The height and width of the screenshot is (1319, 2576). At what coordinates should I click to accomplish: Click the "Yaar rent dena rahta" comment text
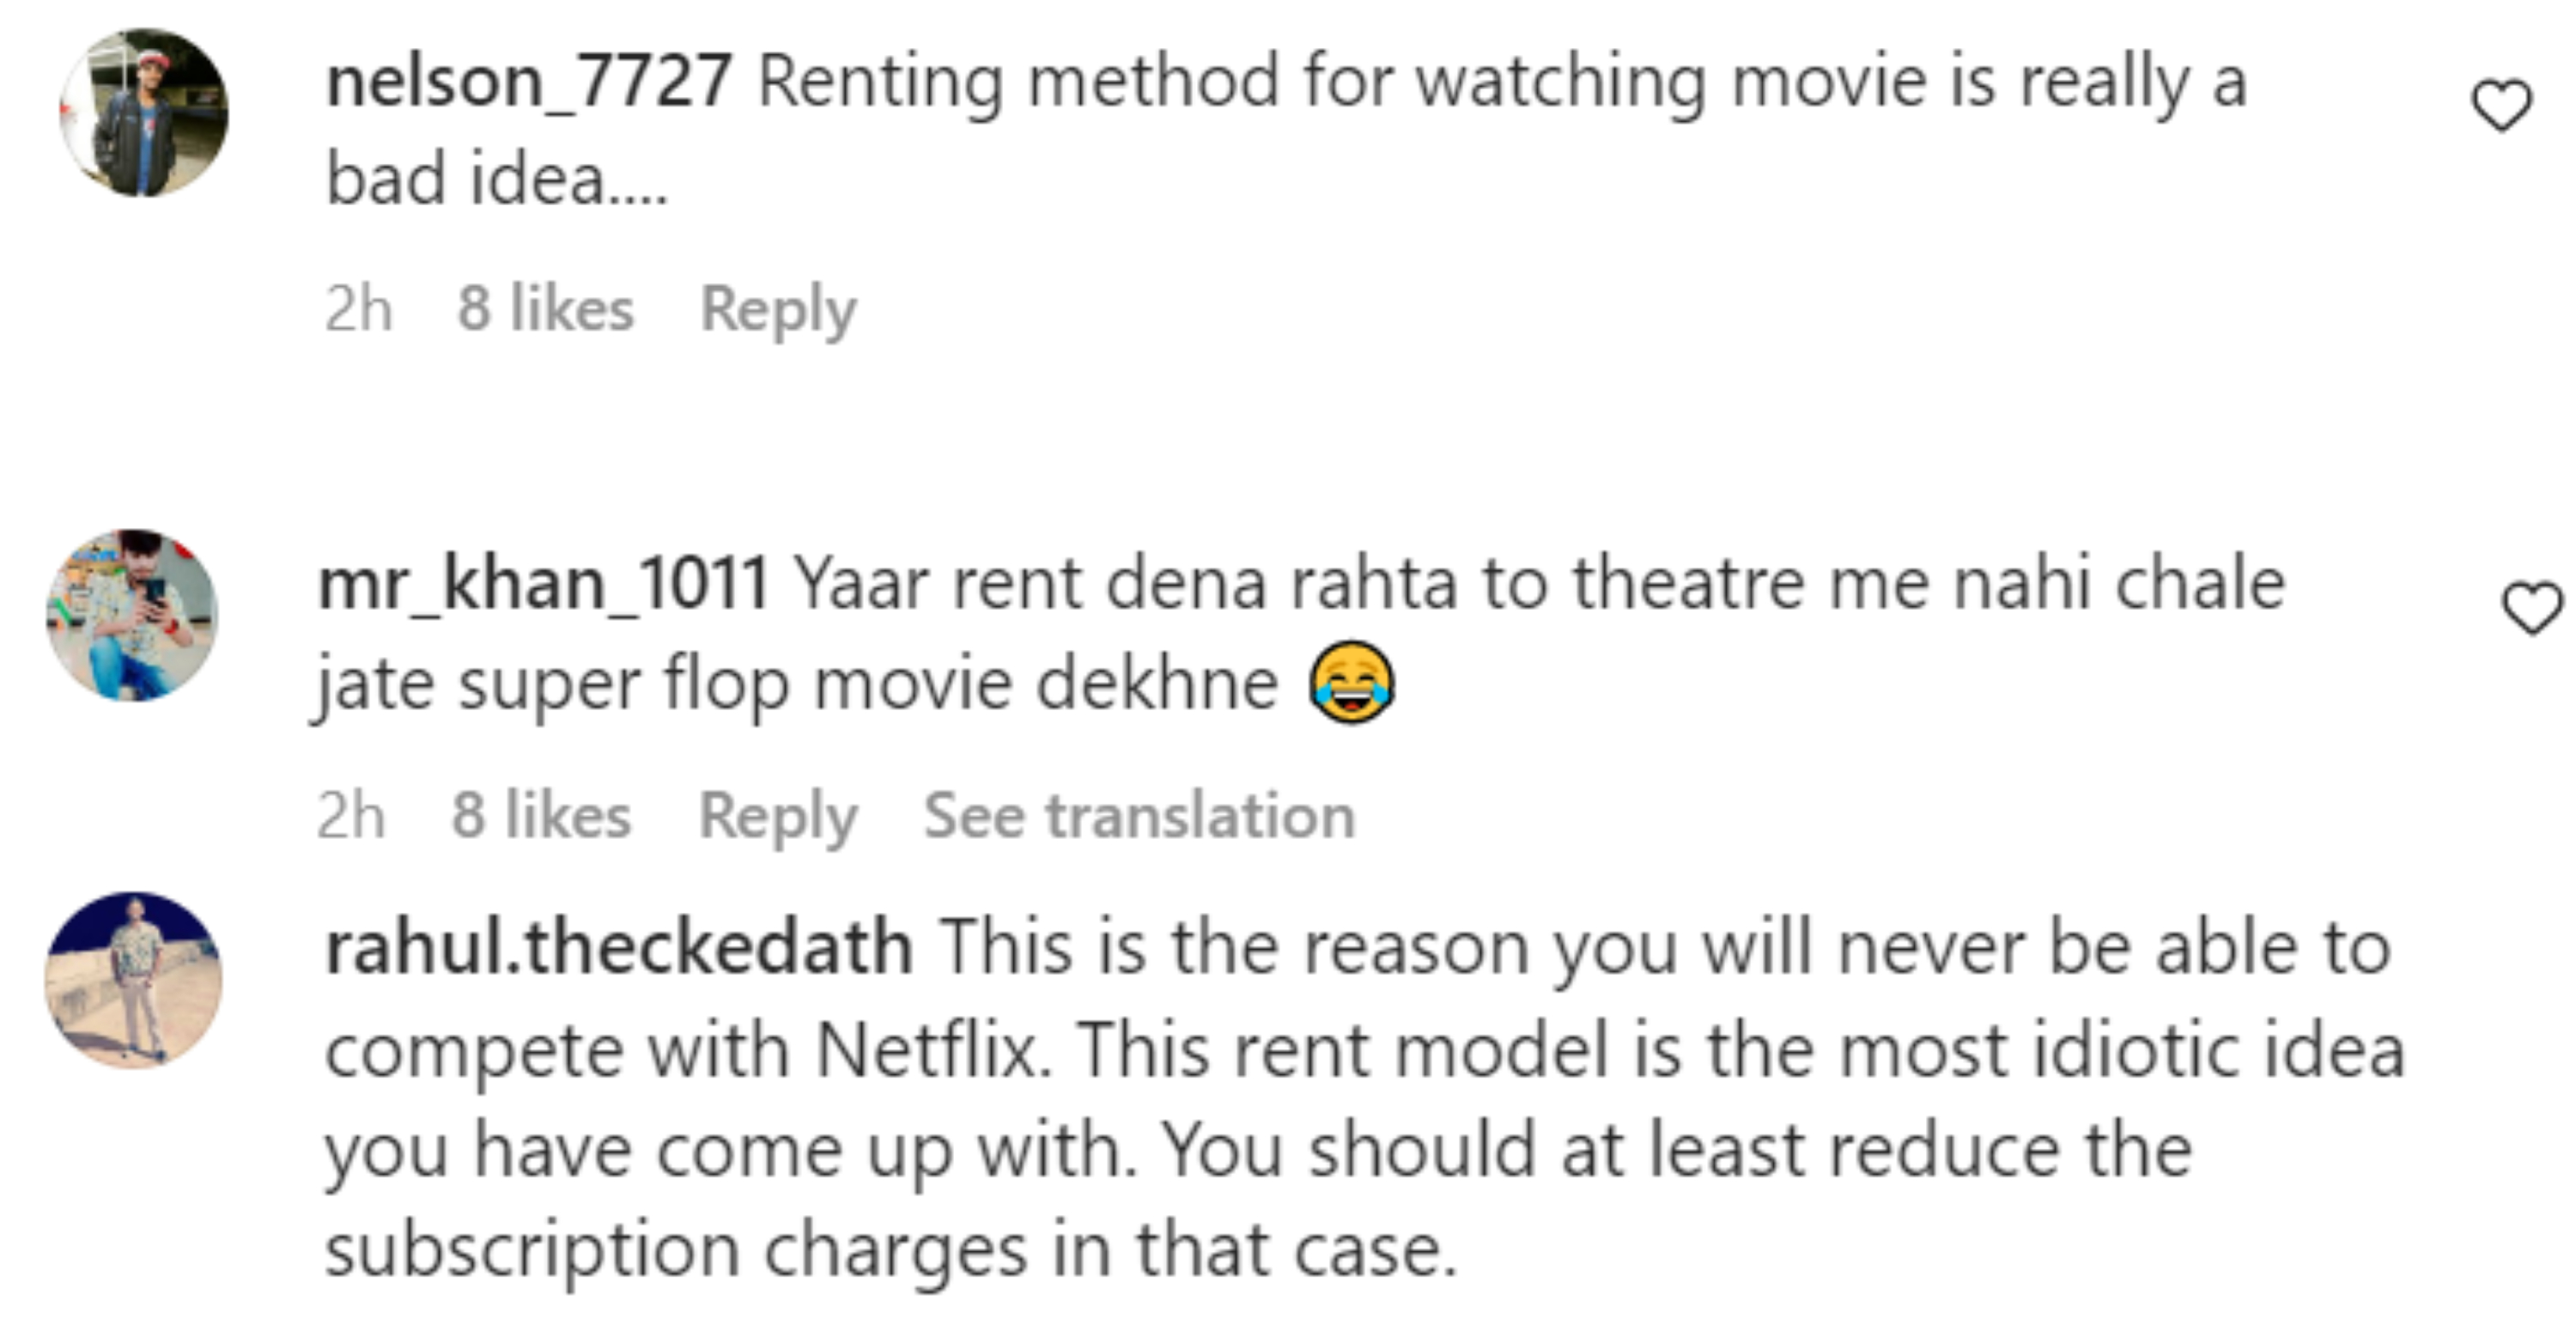pos(1540,583)
